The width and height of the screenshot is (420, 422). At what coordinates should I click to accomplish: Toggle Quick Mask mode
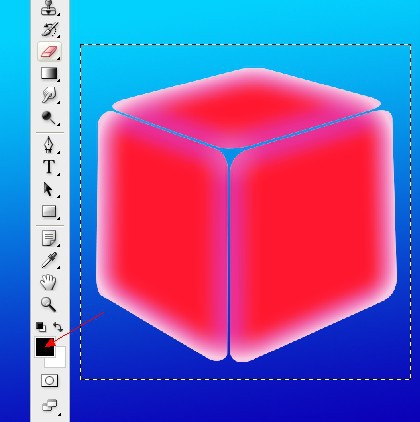49,380
